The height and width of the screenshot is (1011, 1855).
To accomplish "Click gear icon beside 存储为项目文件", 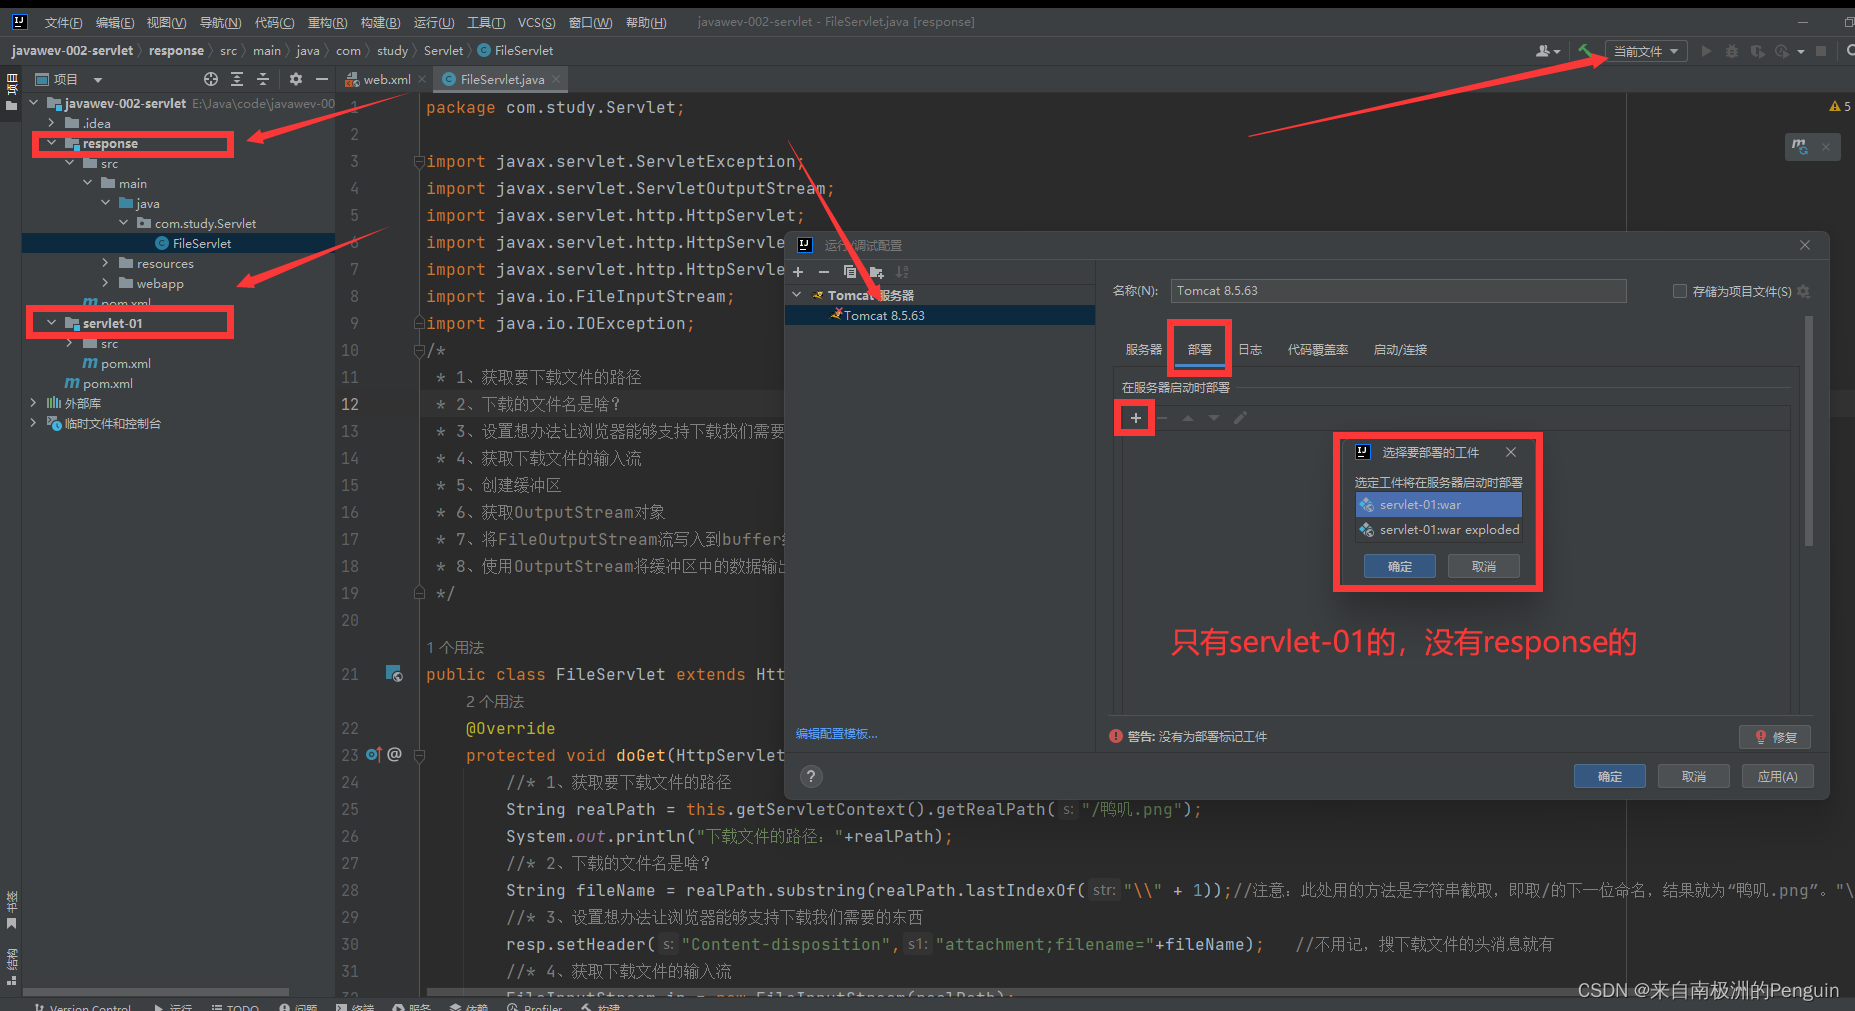I will [1804, 292].
